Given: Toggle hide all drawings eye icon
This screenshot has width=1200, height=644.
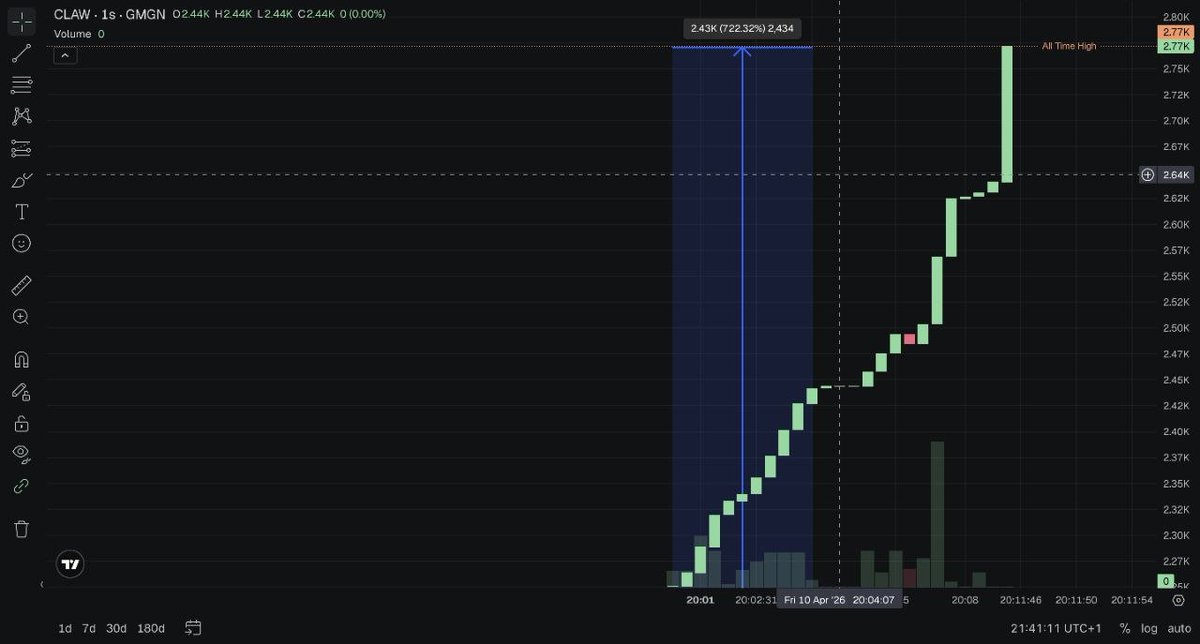Looking at the screenshot, I should (22, 454).
